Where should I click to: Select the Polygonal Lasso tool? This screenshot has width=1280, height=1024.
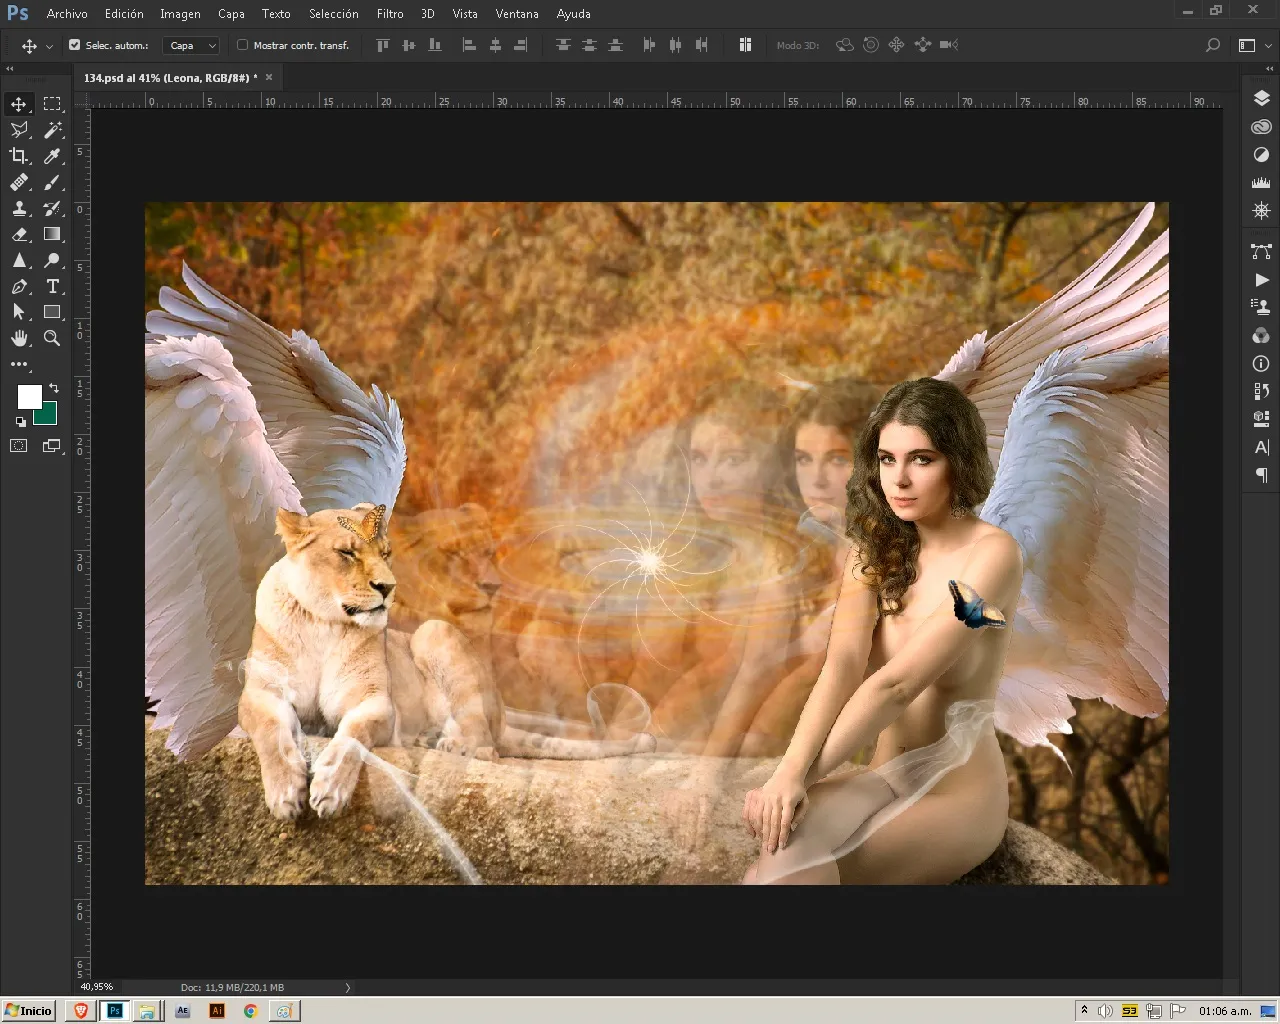[x=19, y=130]
